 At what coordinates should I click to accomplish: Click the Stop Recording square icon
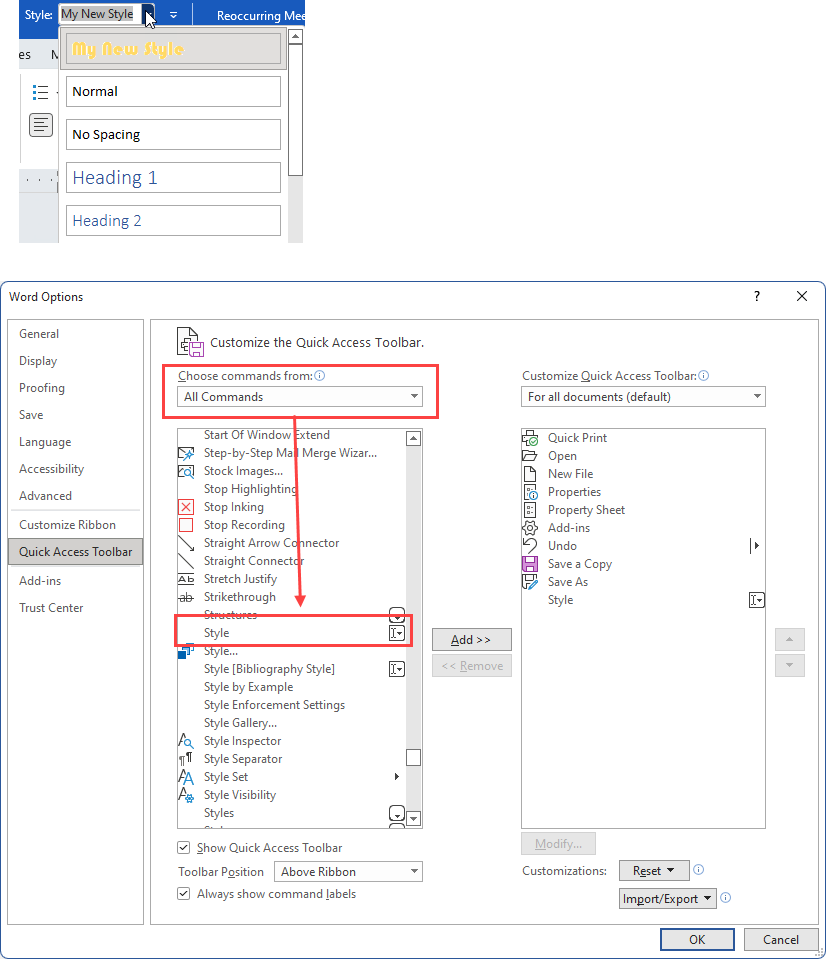click(x=186, y=525)
